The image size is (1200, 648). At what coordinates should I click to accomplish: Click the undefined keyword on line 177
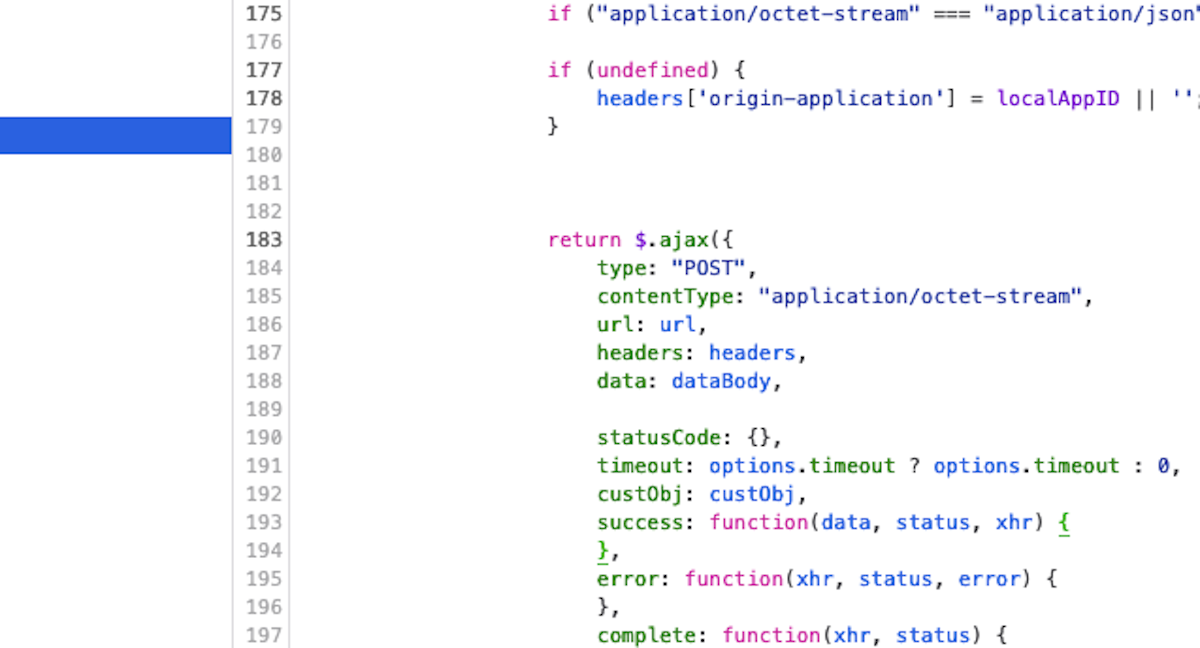[x=653, y=70]
